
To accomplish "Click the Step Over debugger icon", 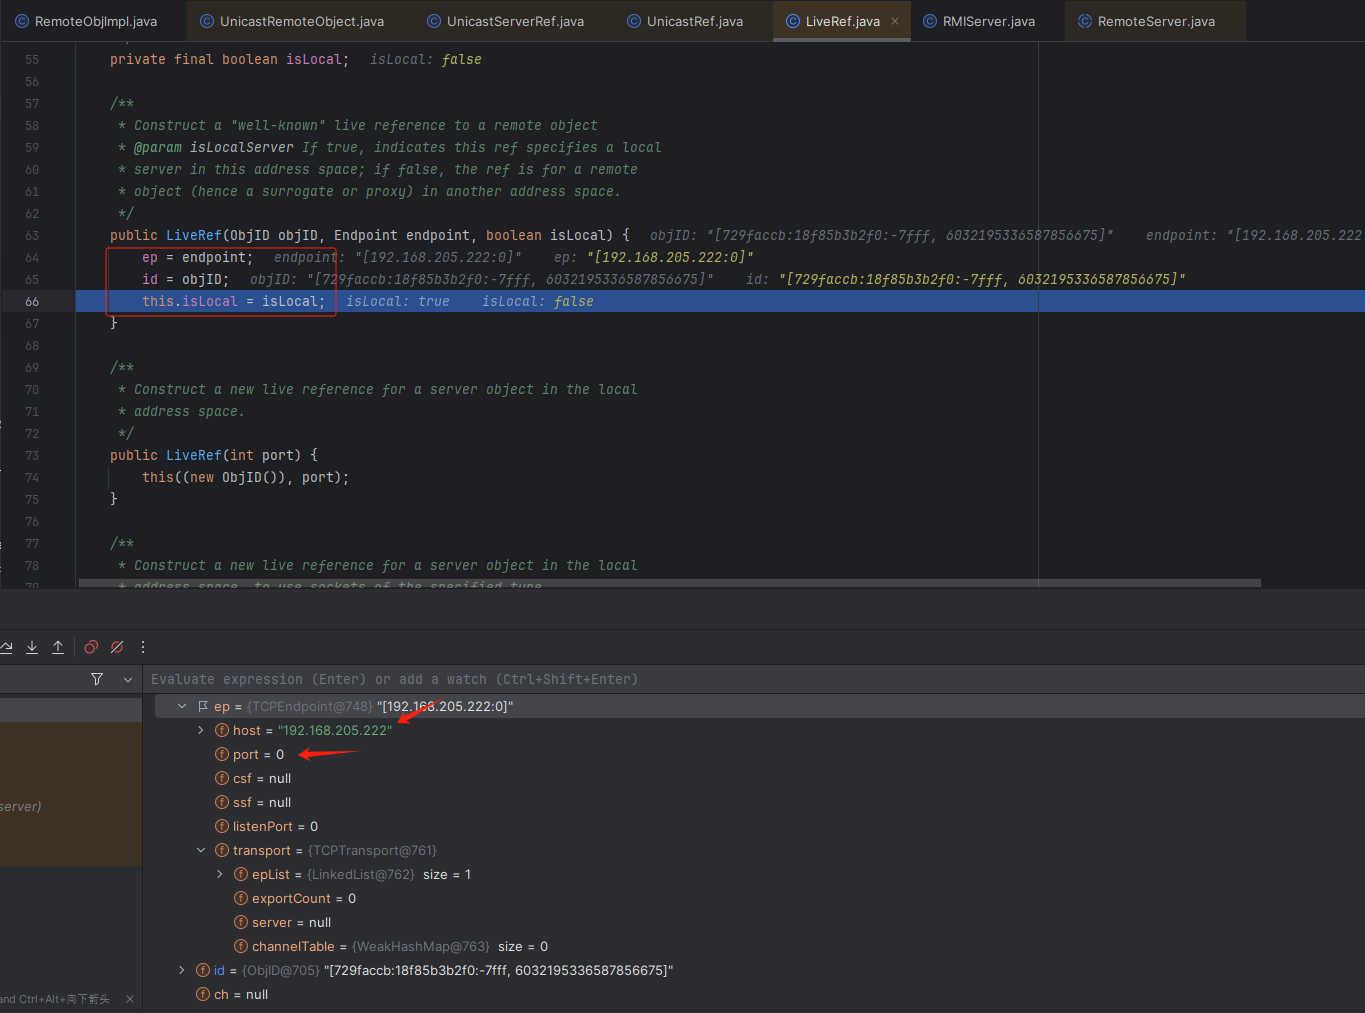I will click(6, 647).
